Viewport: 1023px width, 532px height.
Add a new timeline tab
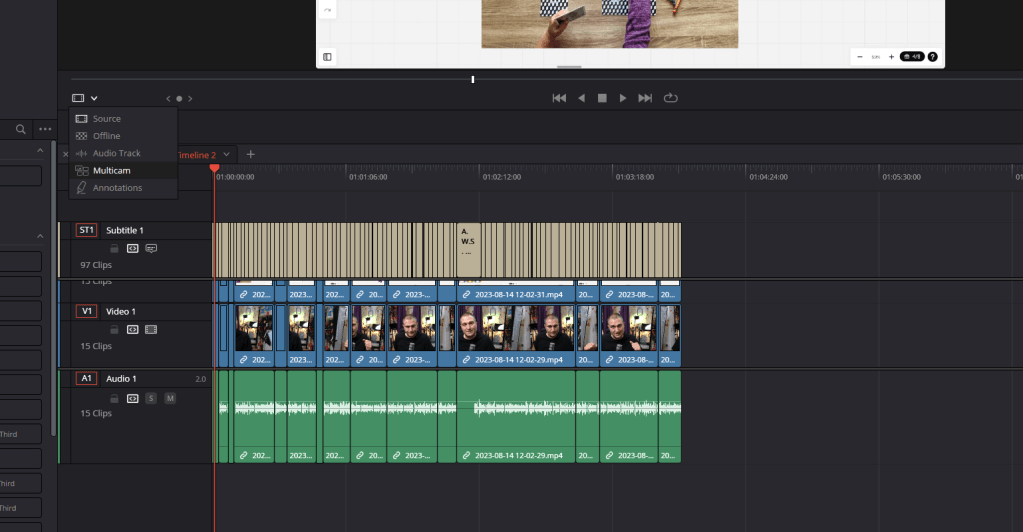pos(251,155)
